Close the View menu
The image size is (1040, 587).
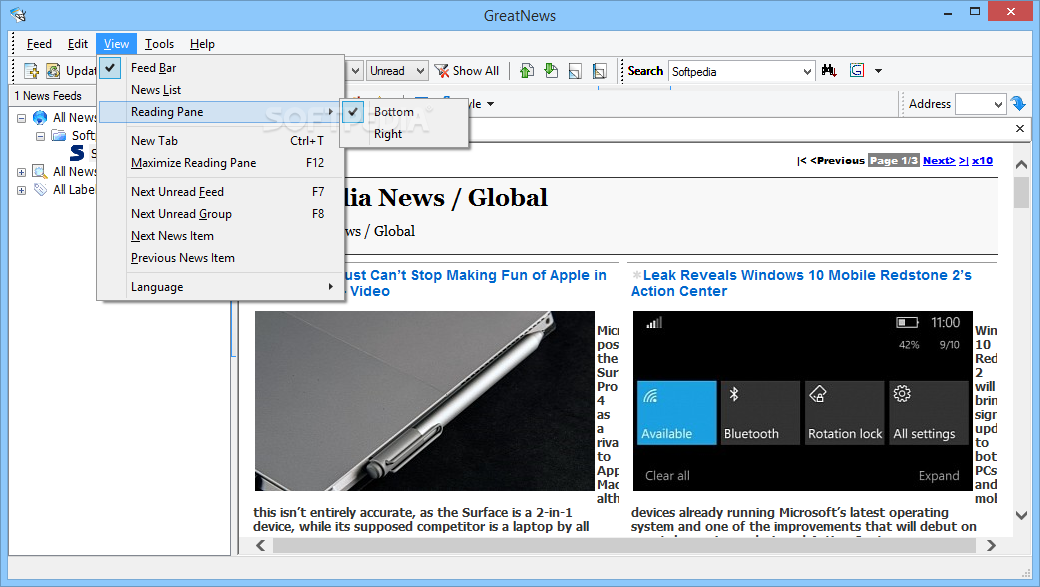pyautogui.click(x=116, y=44)
